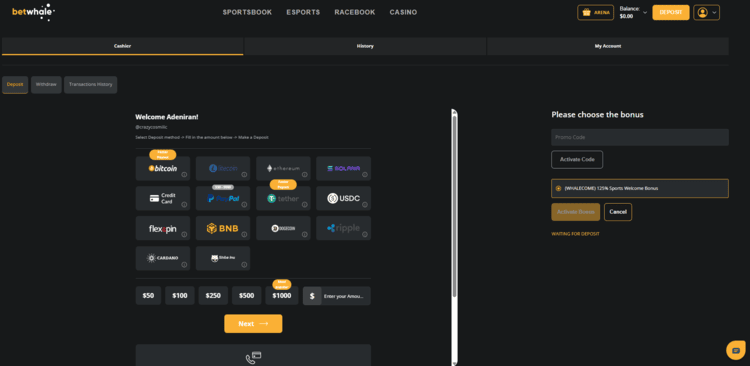Open the info icon on the USDC tile
Image resolution: width=750 pixels, height=366 pixels.
365,205
